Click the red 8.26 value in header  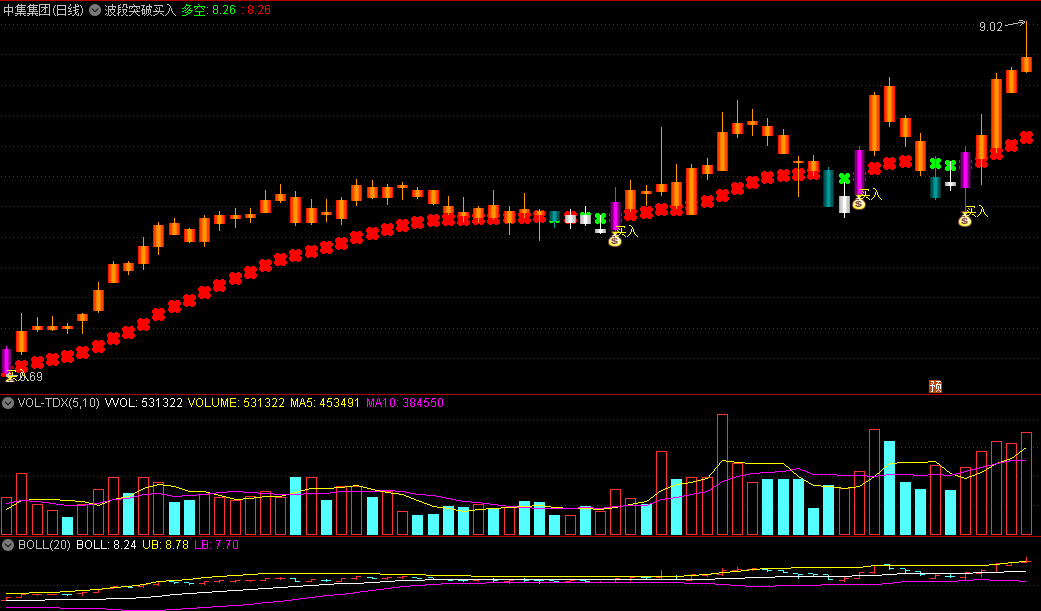(256, 10)
